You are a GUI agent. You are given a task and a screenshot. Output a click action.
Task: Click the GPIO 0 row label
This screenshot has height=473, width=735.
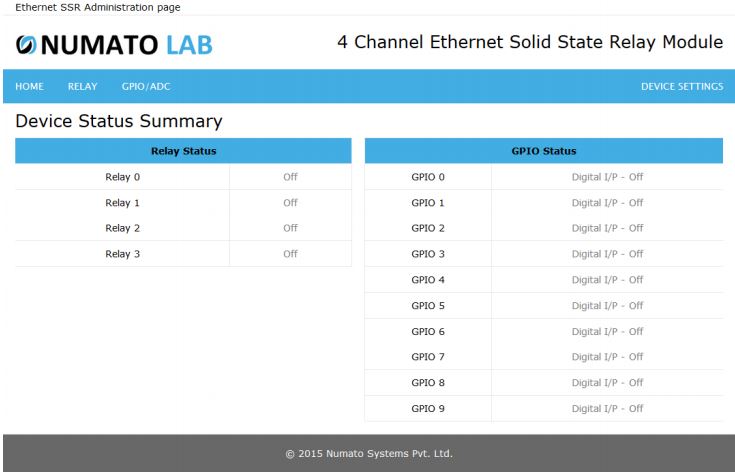[x=428, y=177]
